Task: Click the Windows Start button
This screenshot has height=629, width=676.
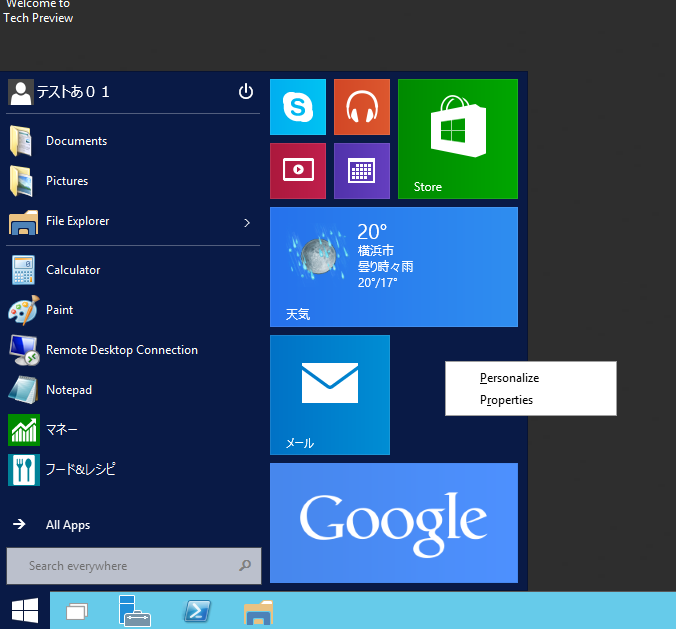Action: 25,610
